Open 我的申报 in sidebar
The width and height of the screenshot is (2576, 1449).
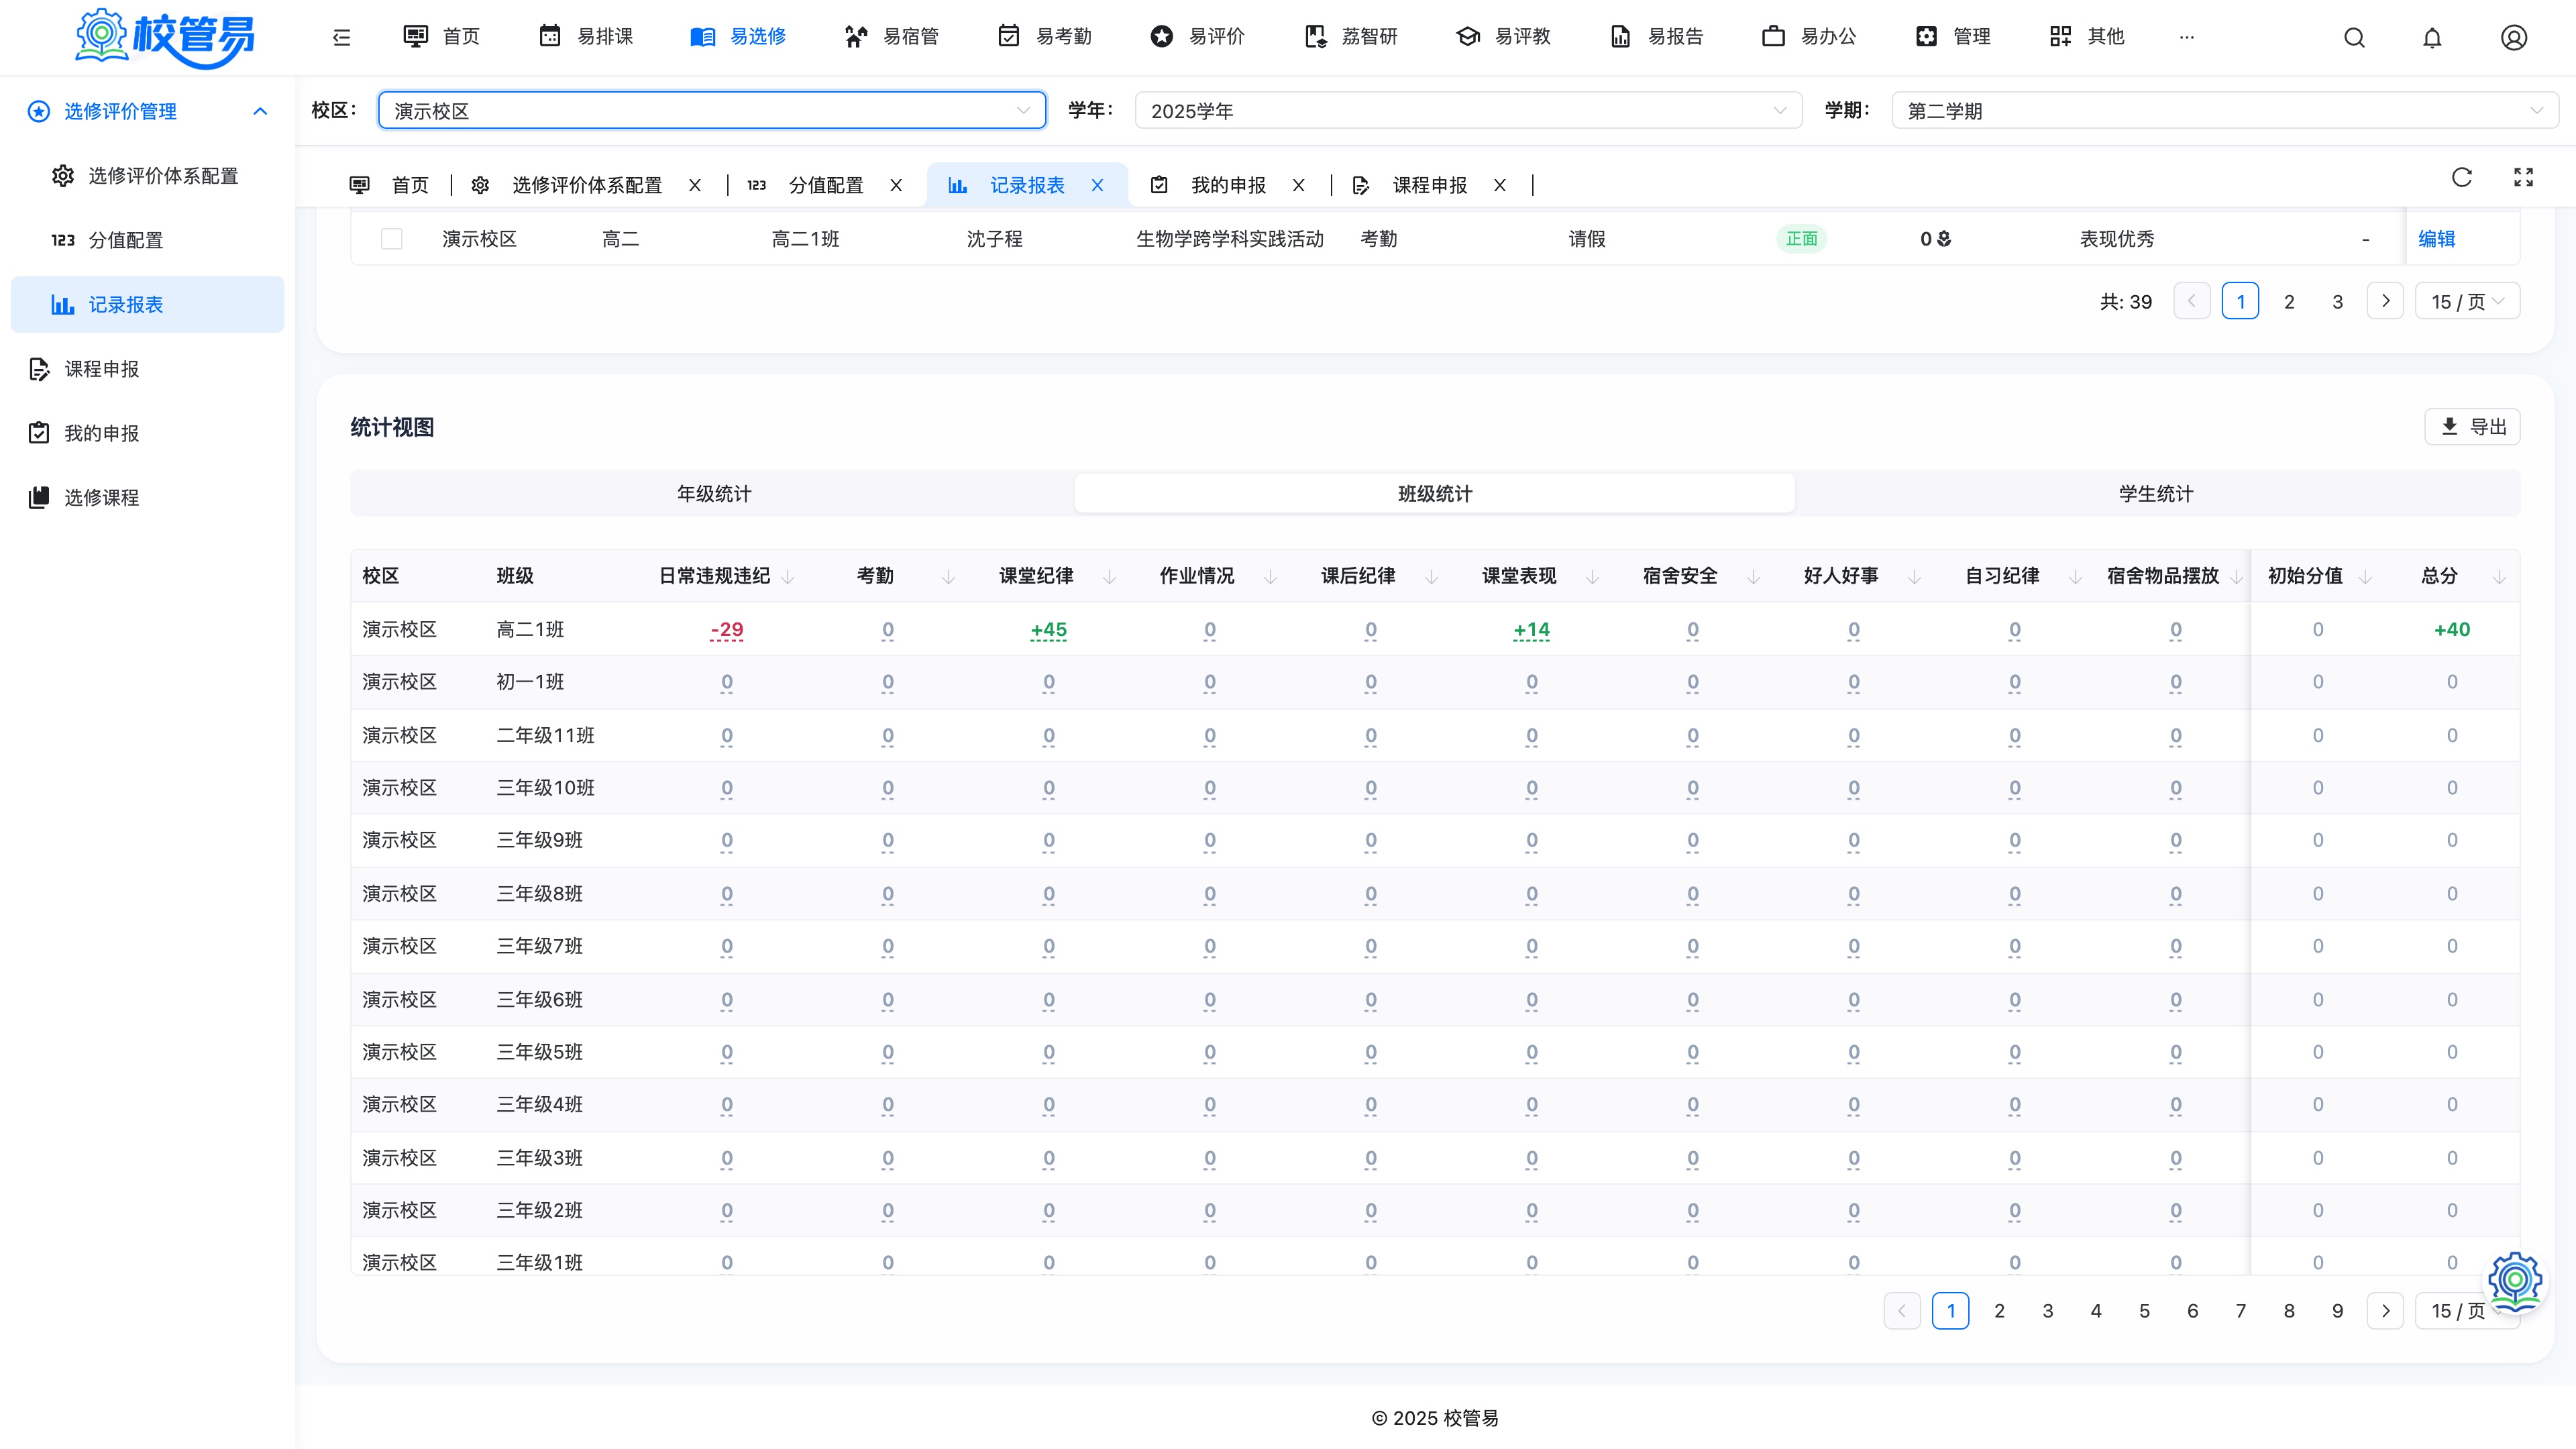coord(148,433)
